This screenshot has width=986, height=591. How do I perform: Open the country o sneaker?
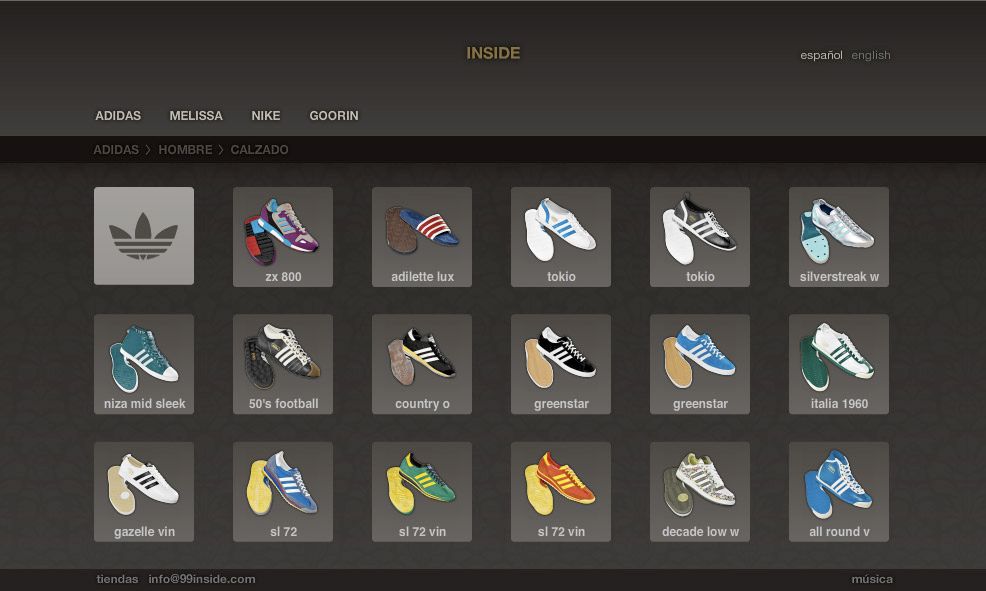pos(422,364)
